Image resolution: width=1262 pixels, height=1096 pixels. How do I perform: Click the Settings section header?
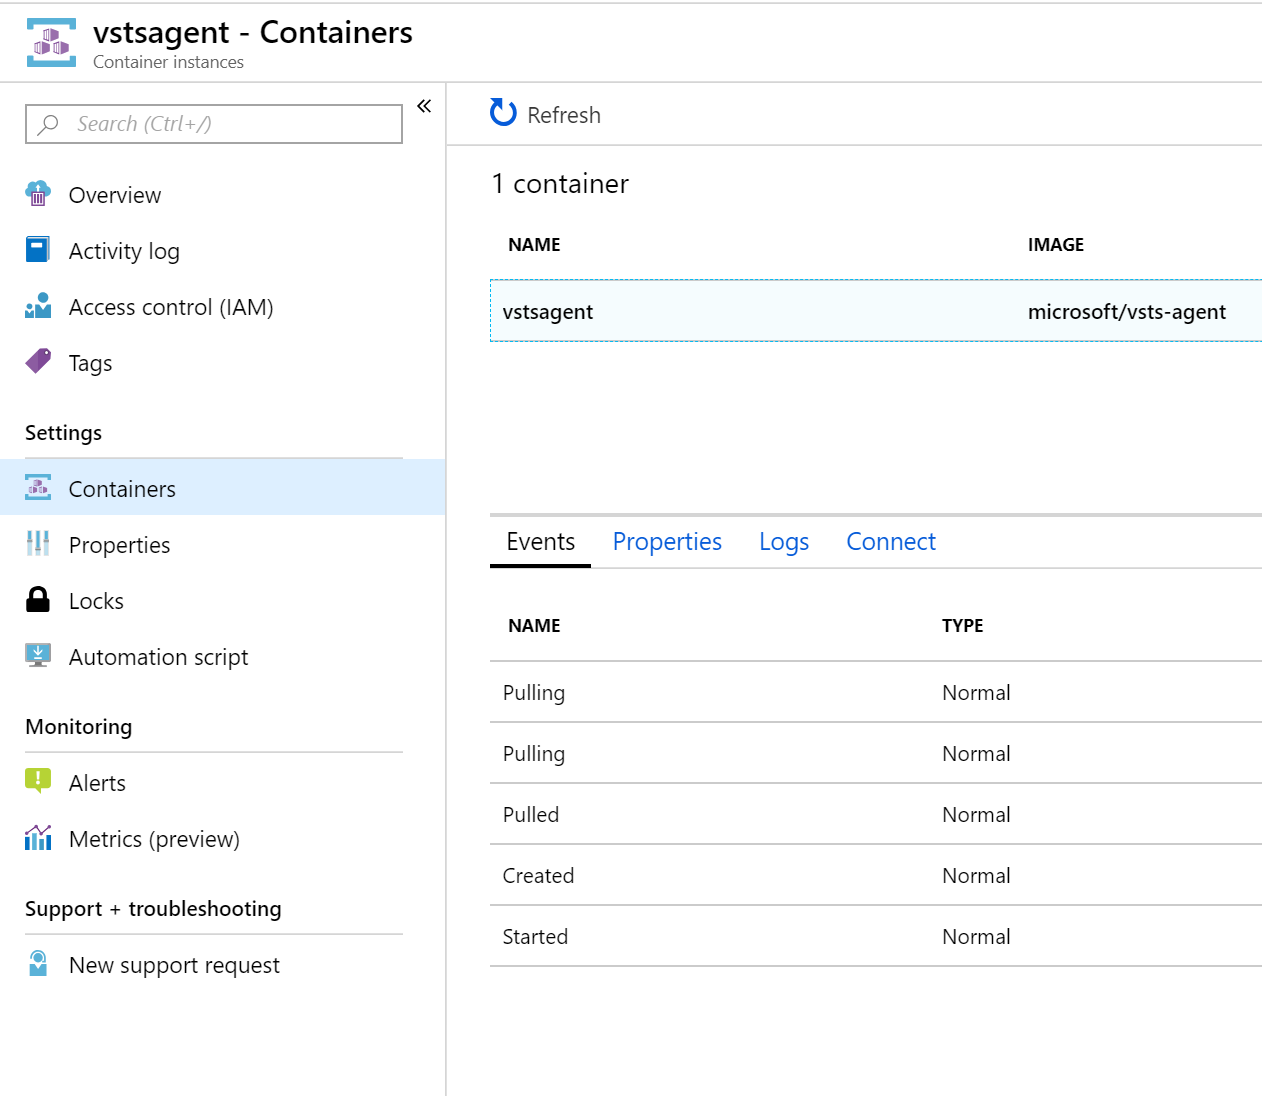pyautogui.click(x=63, y=433)
